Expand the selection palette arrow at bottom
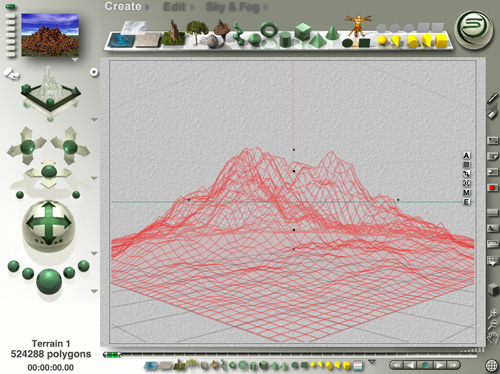Image resolution: width=500 pixels, height=374 pixels. pos(372,362)
